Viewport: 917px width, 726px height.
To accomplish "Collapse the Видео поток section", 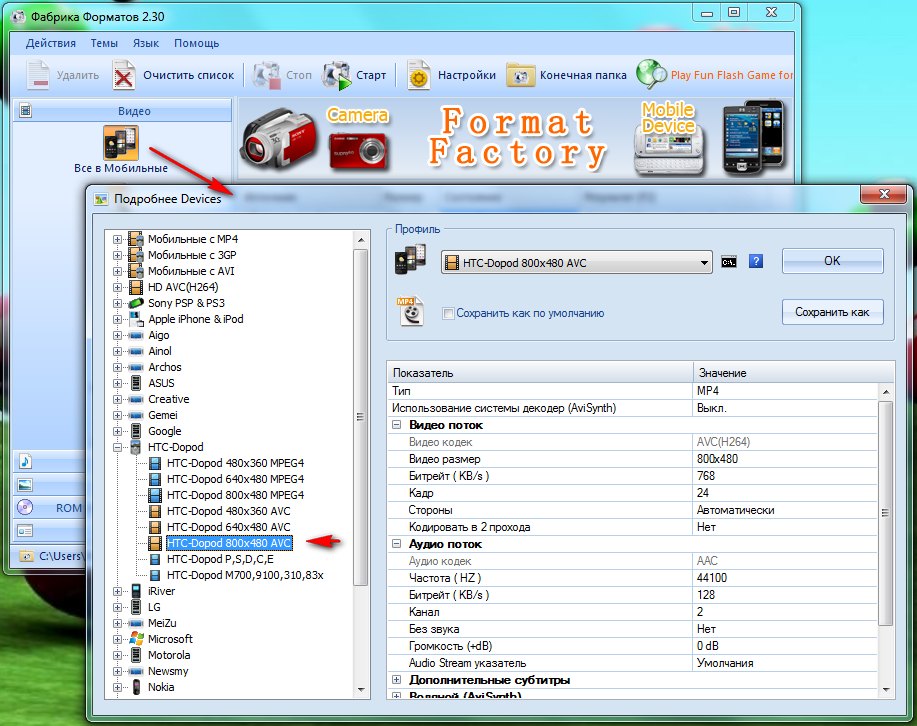I will click(x=396, y=425).
